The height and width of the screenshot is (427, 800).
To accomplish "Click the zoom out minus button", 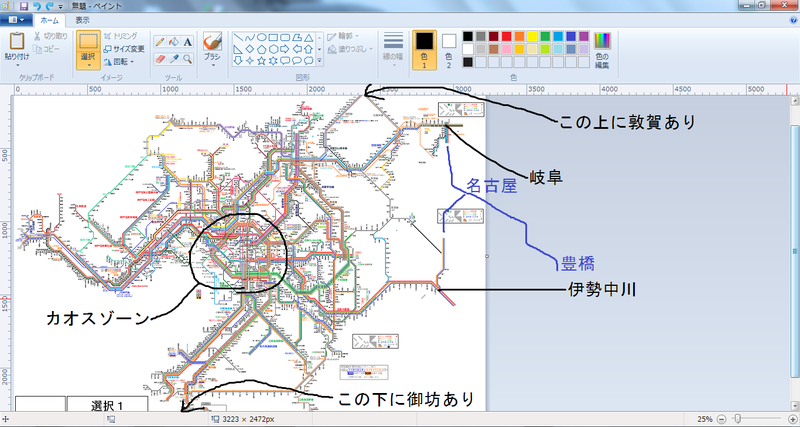I will [x=721, y=419].
